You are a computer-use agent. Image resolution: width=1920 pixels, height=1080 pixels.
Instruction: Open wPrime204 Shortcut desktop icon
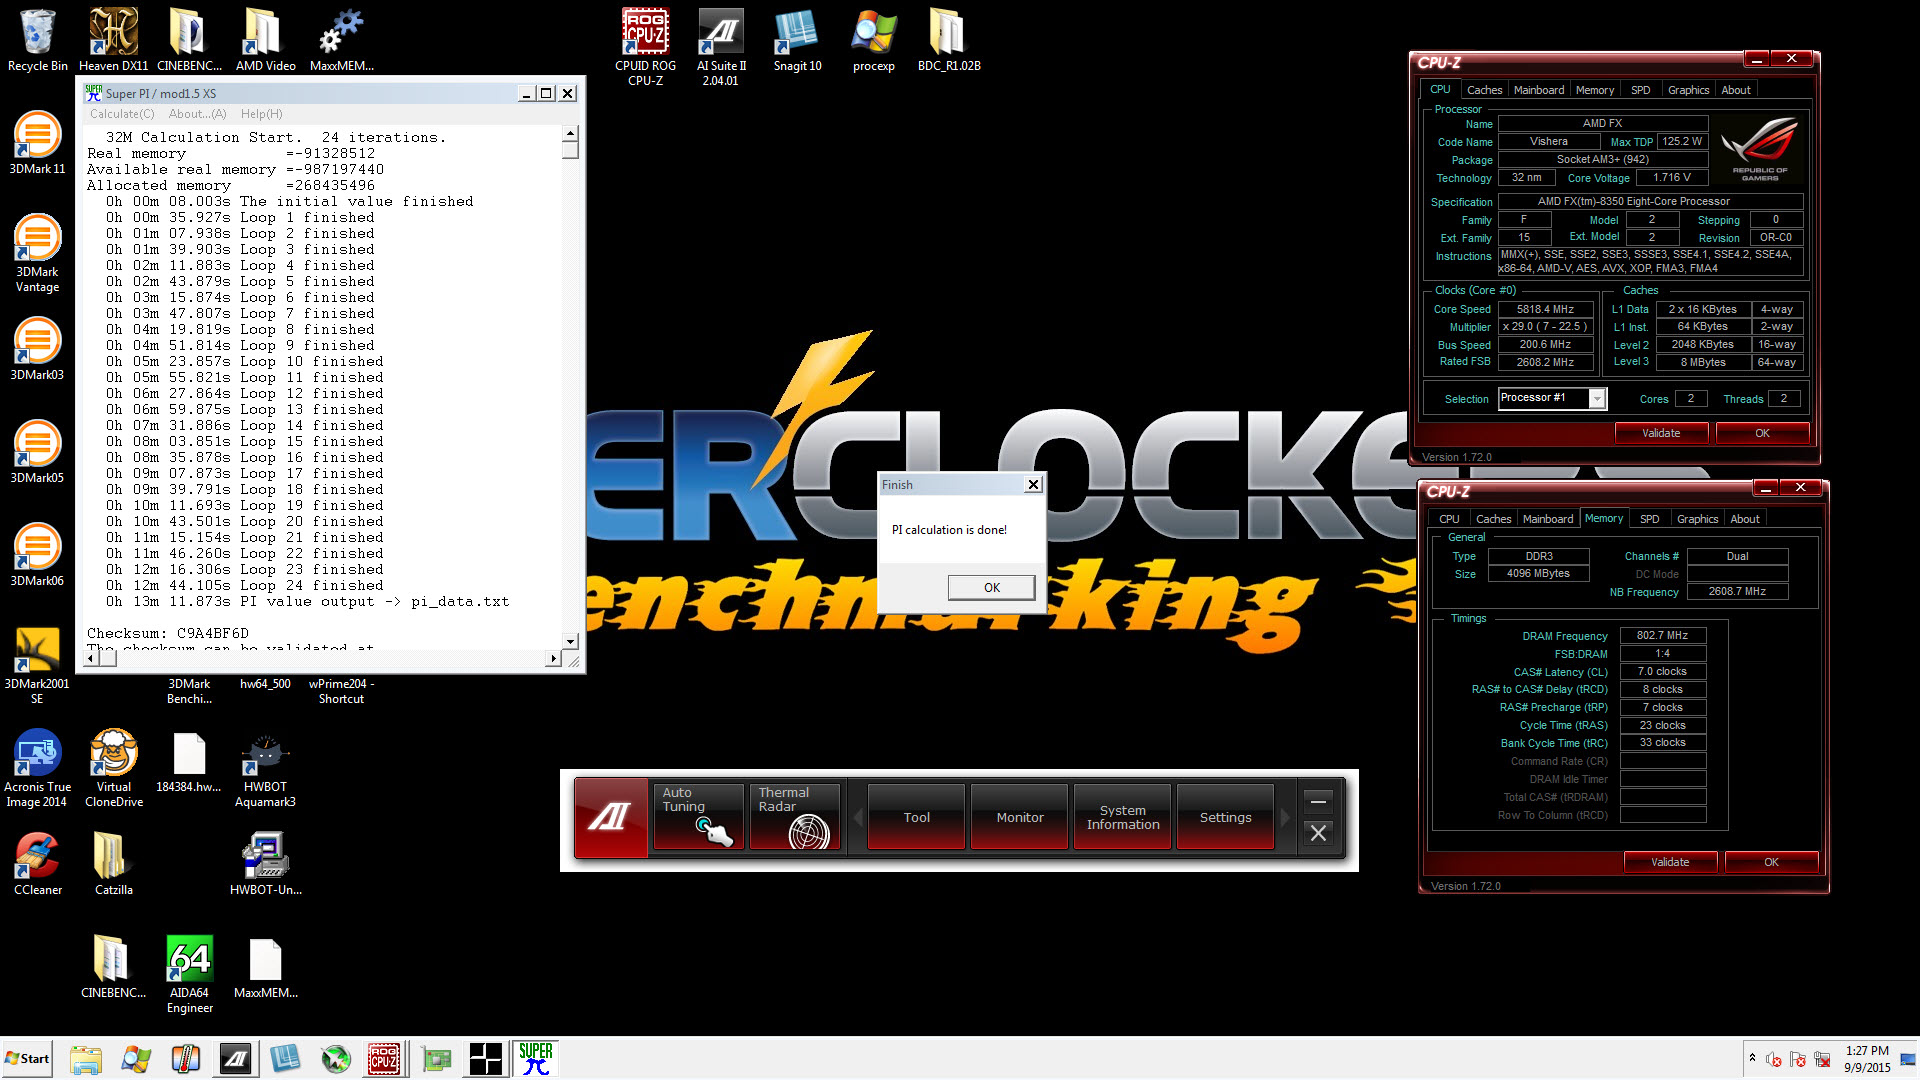(x=341, y=691)
